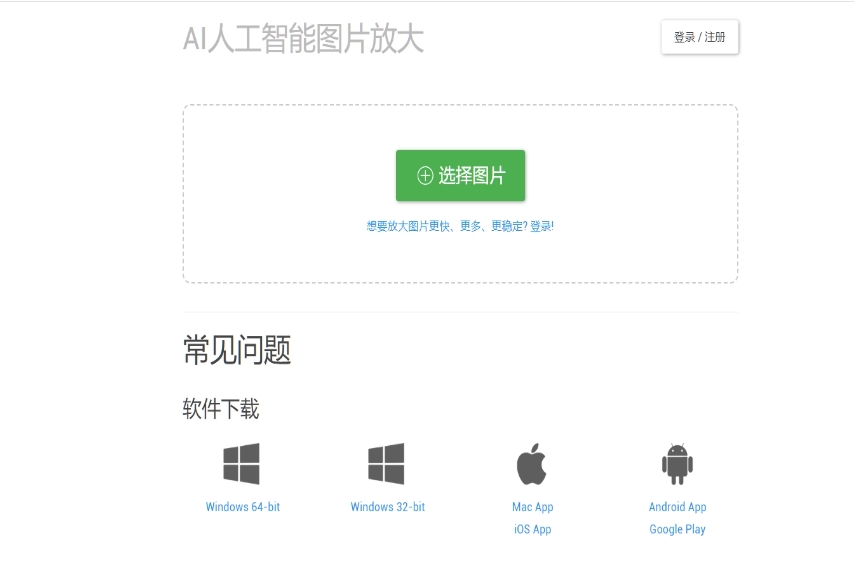Click the AI人工智能图片放大 page title
This screenshot has height=562, width=854.
click(x=303, y=39)
